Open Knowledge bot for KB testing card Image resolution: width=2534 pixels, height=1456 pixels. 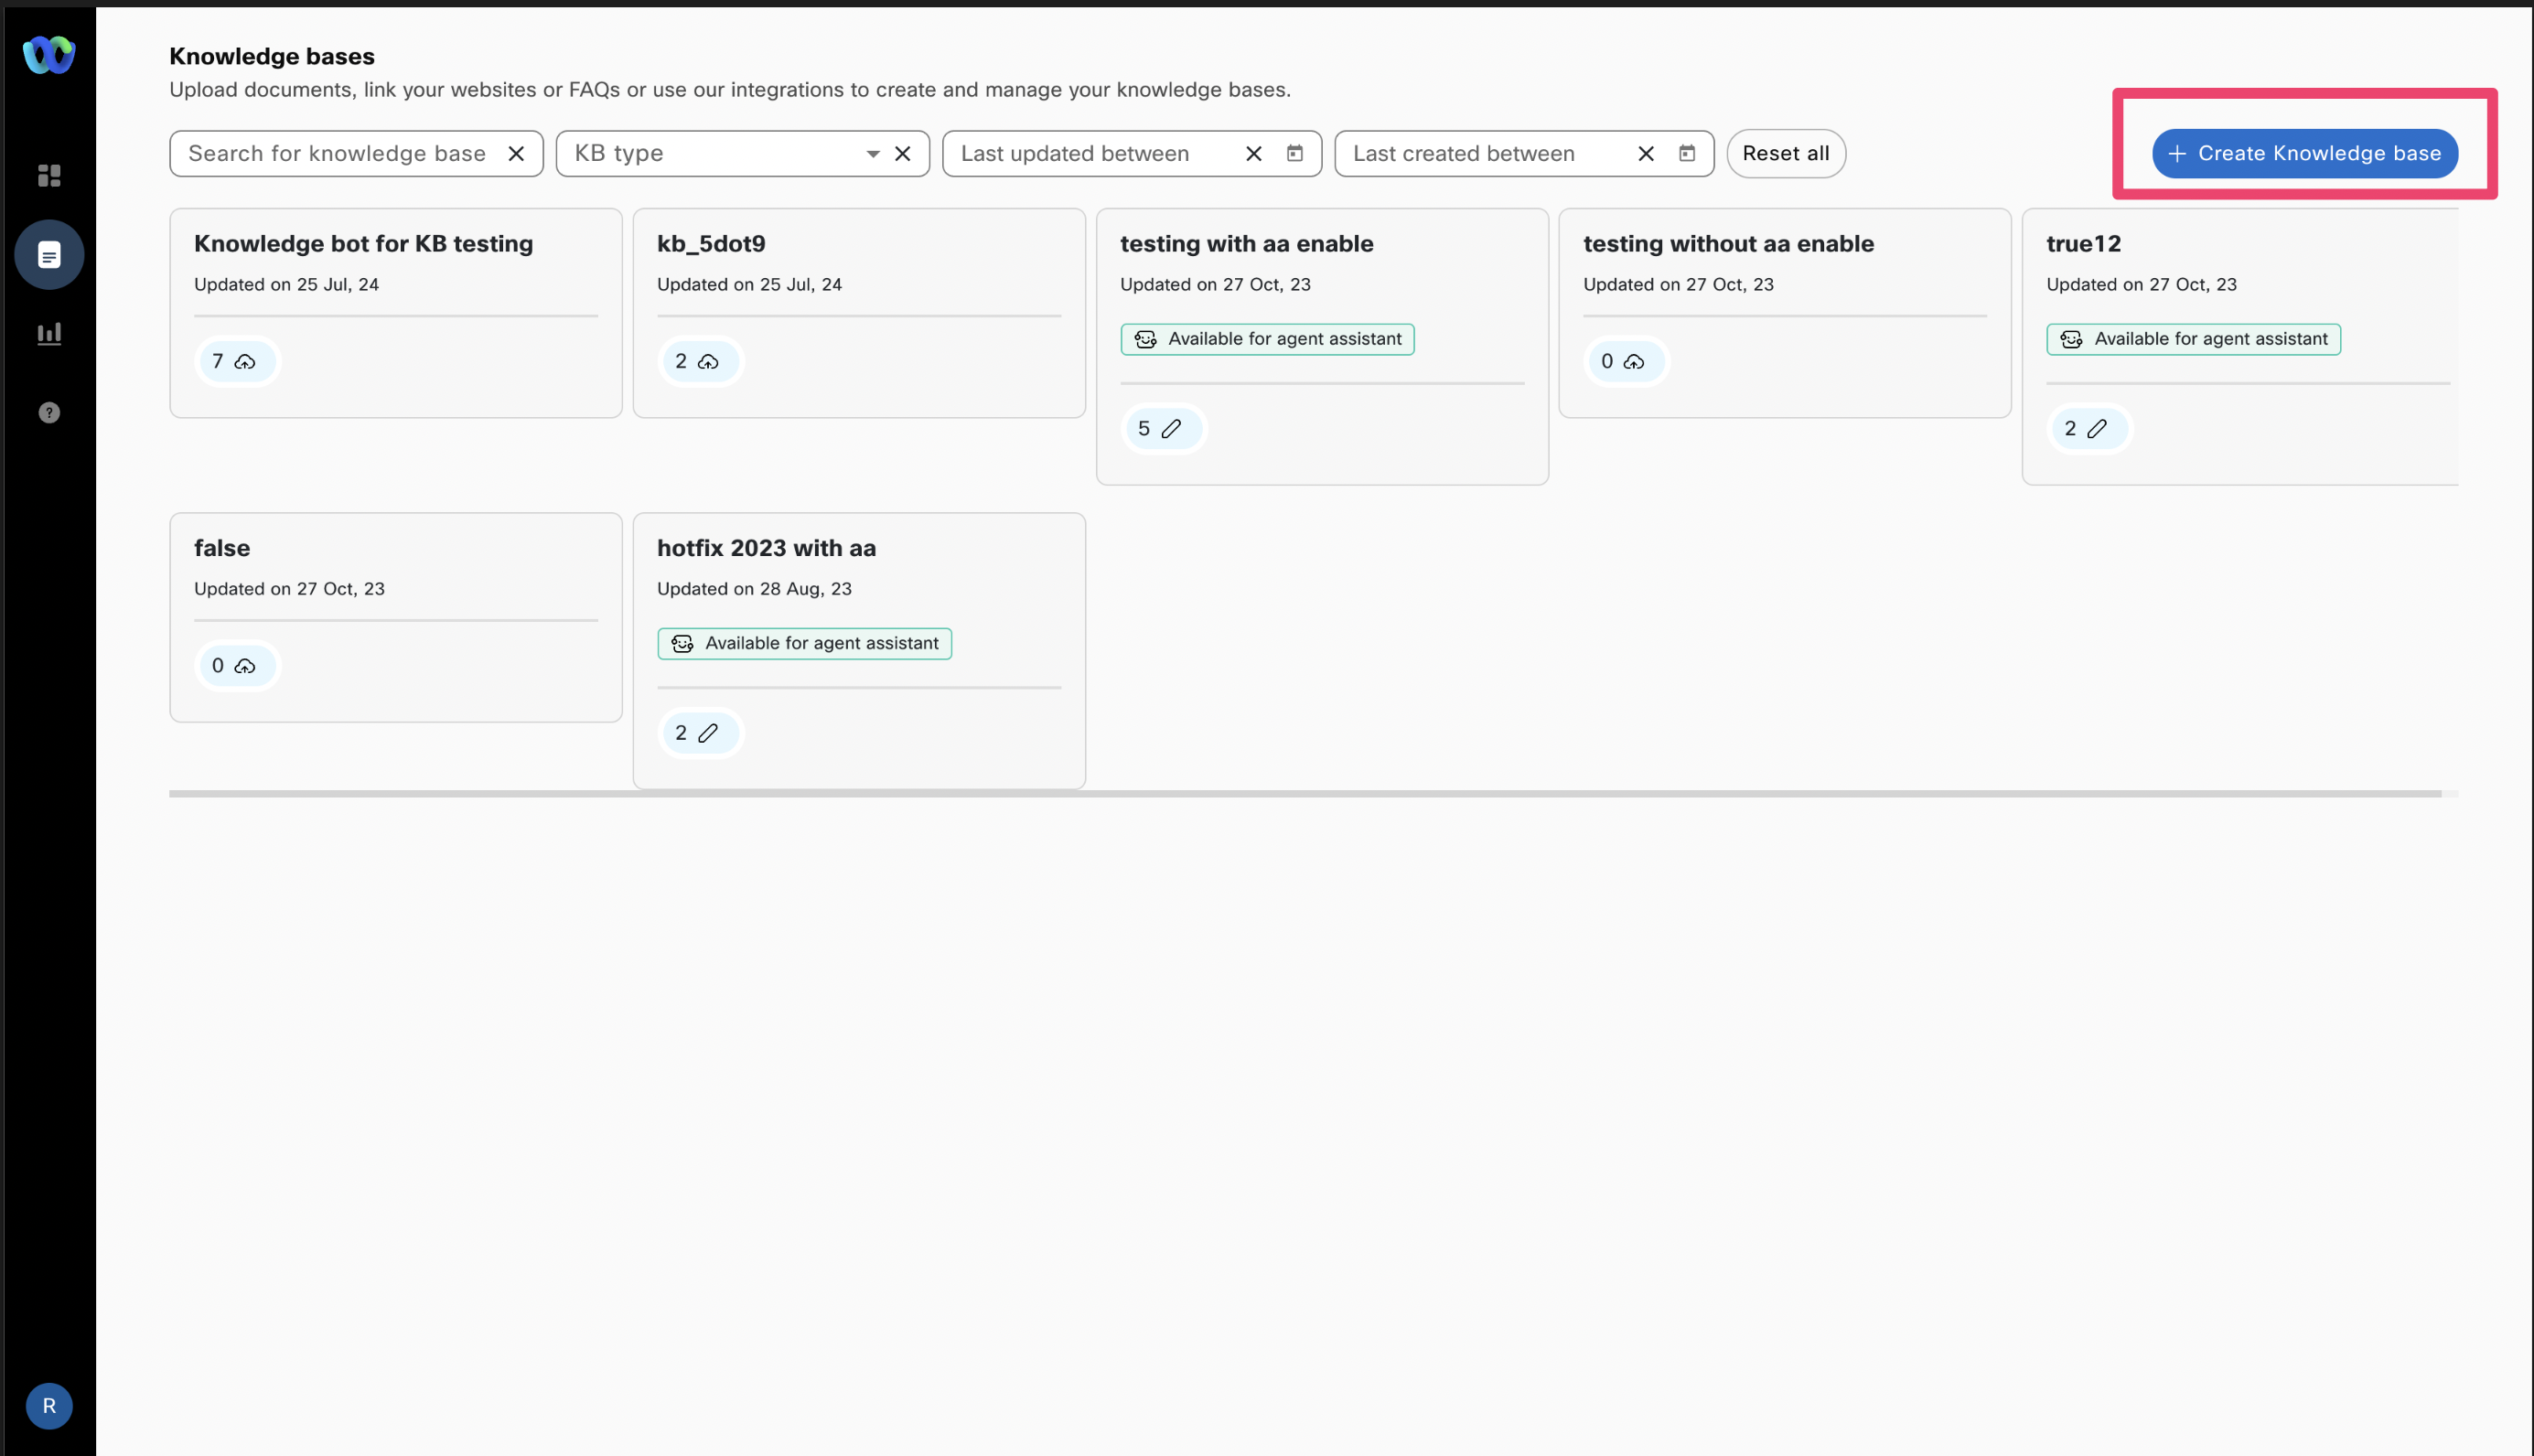[x=395, y=313]
